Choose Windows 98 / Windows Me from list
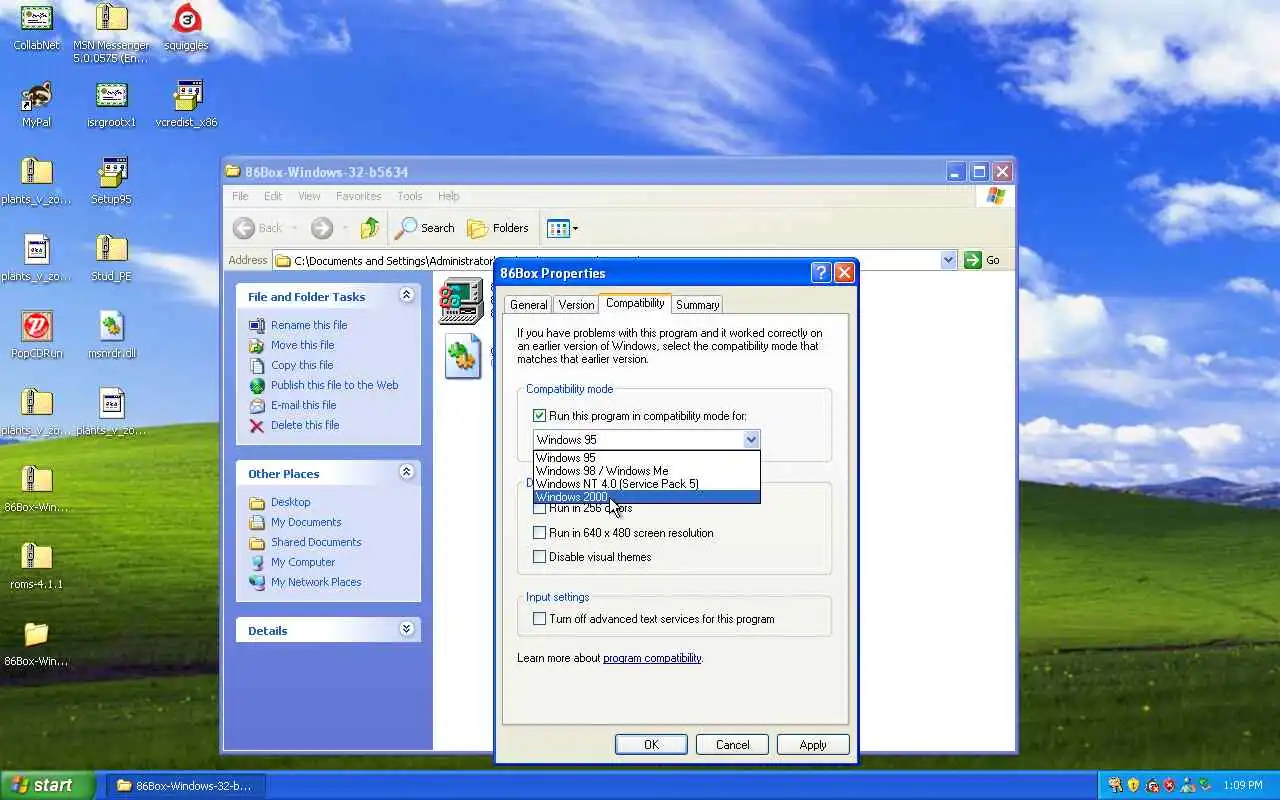The height and width of the screenshot is (800, 1280). [x=647, y=471]
